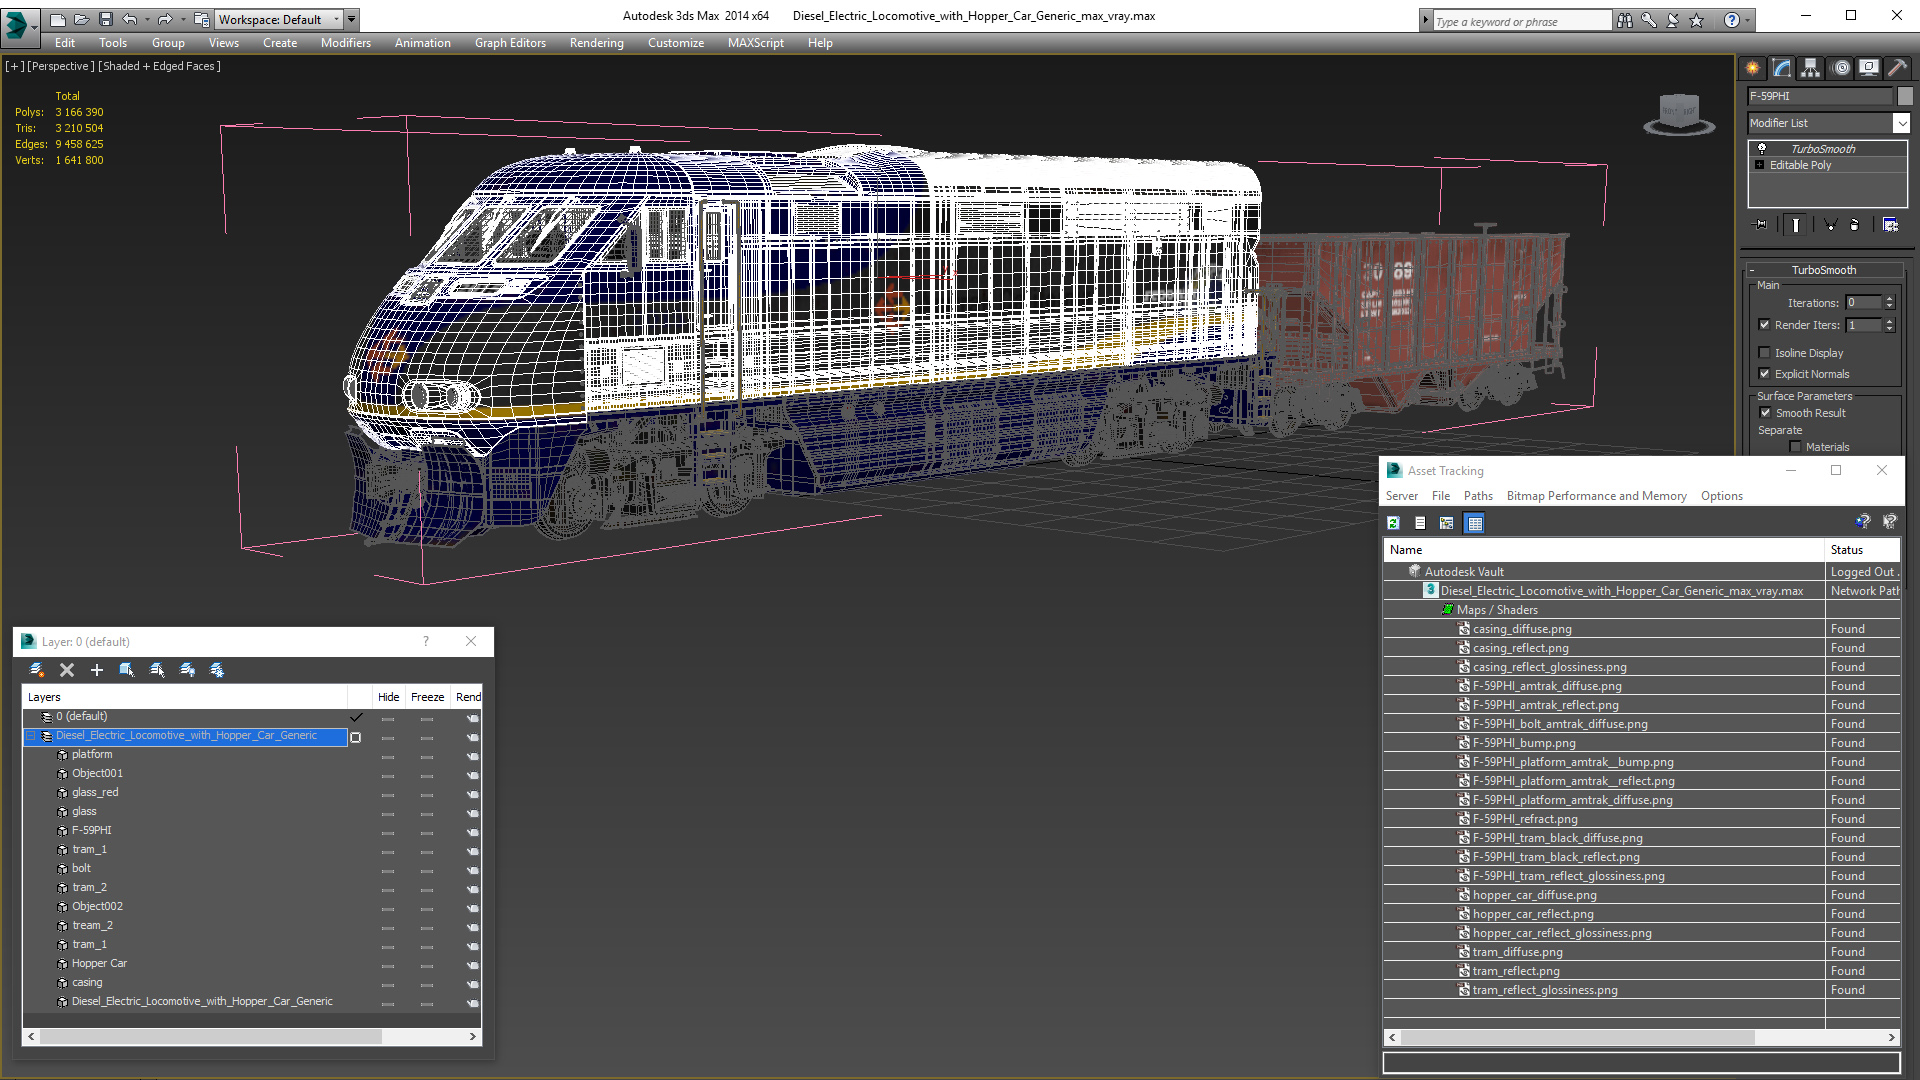Toggle the Isoline Display checkbox
Viewport: 1920px width, 1080px height.
point(1765,353)
